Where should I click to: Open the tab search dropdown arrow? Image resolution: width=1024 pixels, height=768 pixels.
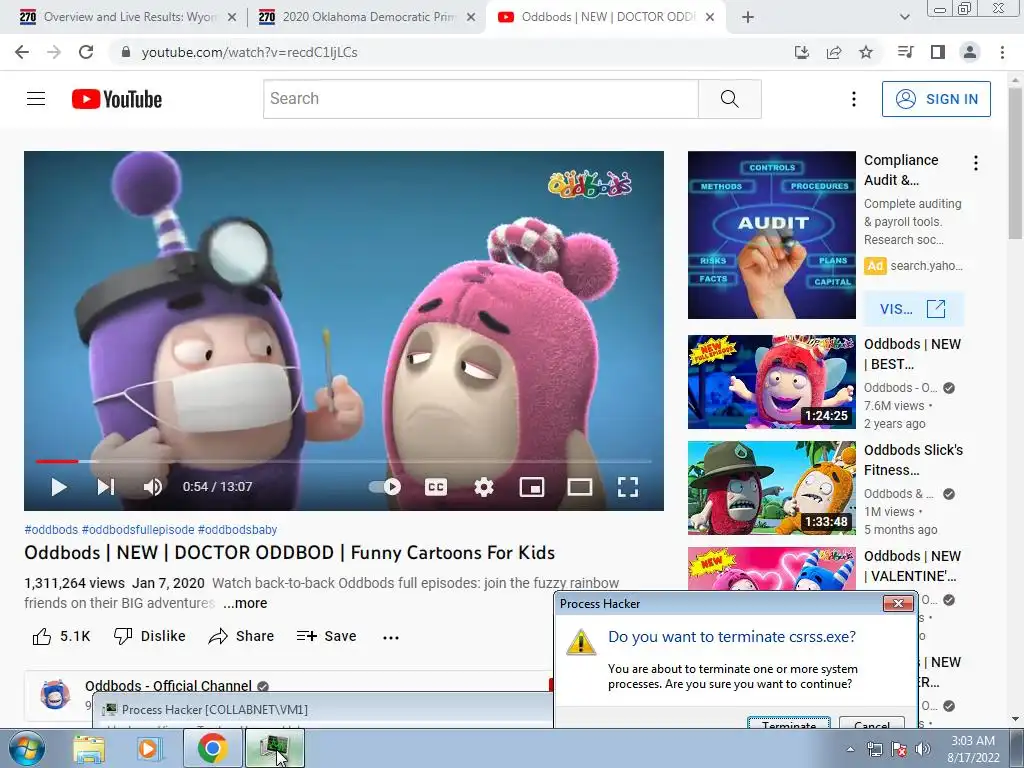904,17
